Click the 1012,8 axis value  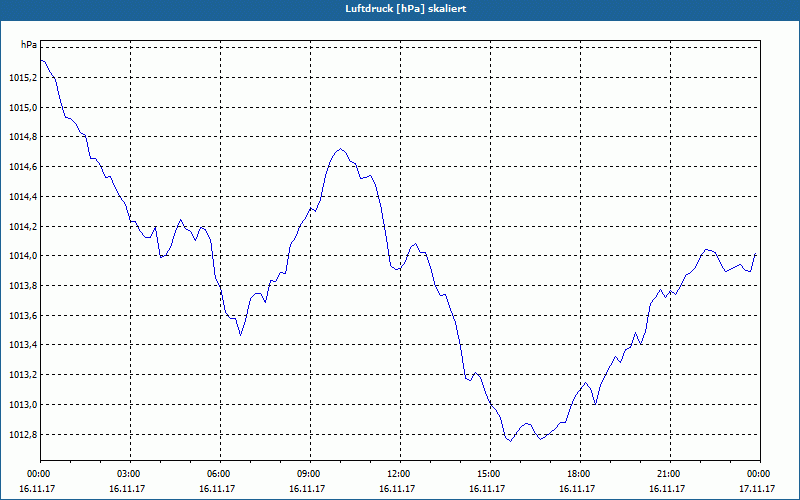[x=23, y=435]
